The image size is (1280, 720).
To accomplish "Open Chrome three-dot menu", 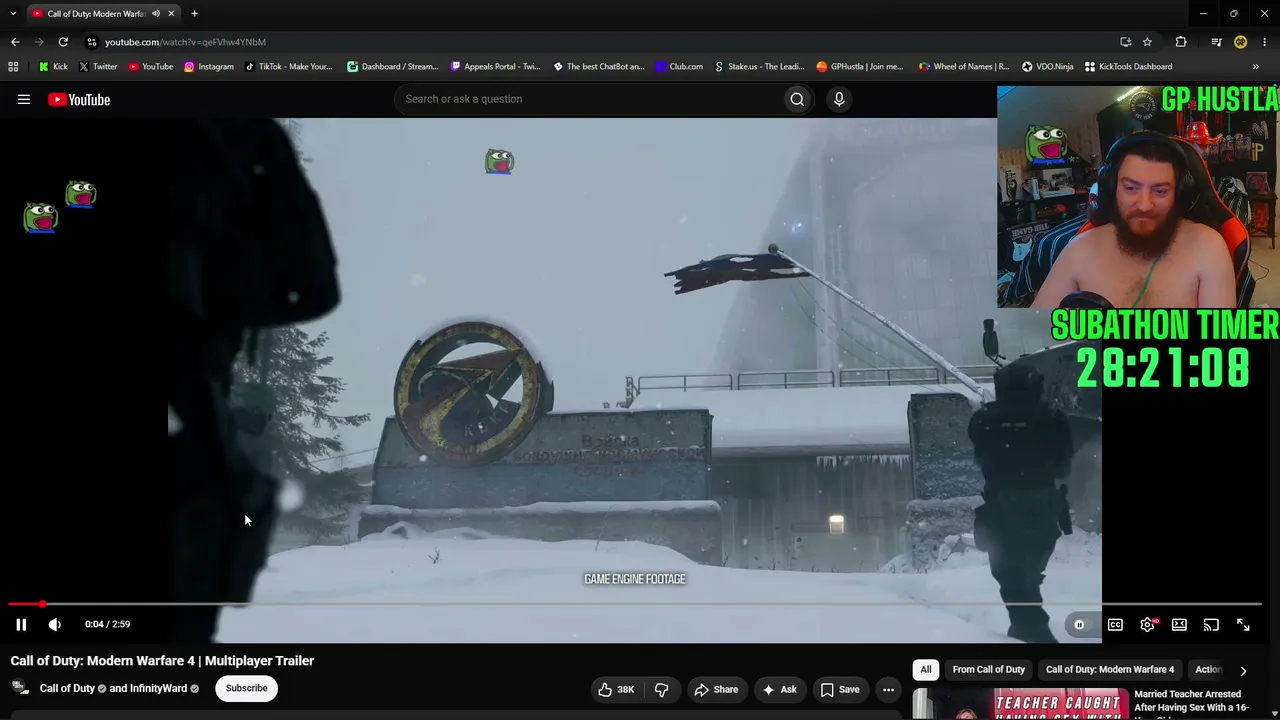I will pyautogui.click(x=1265, y=42).
